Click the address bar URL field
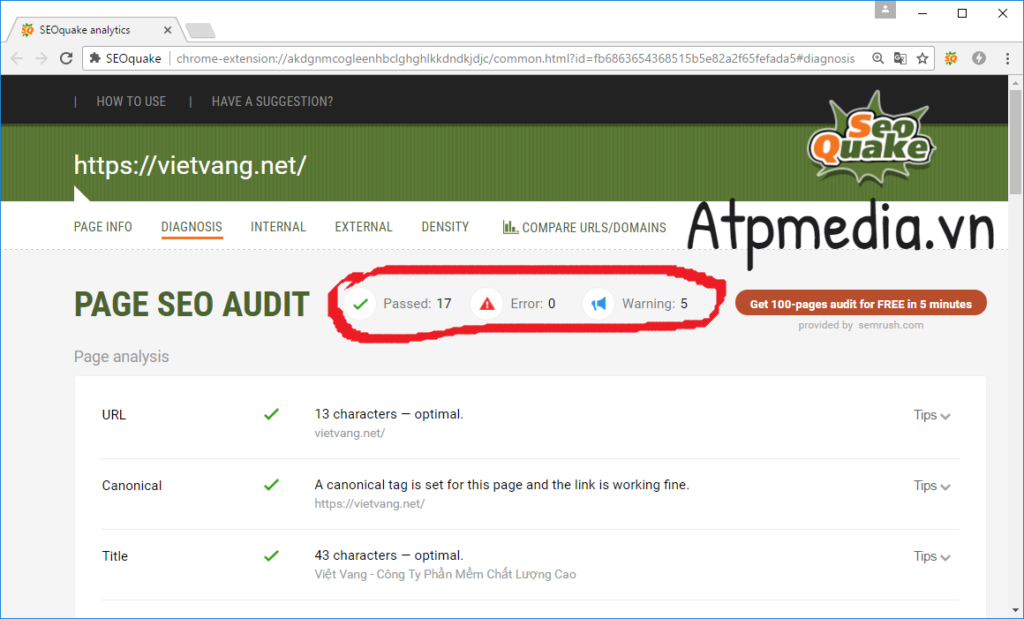Viewport: 1024px width, 619px height. (515, 58)
